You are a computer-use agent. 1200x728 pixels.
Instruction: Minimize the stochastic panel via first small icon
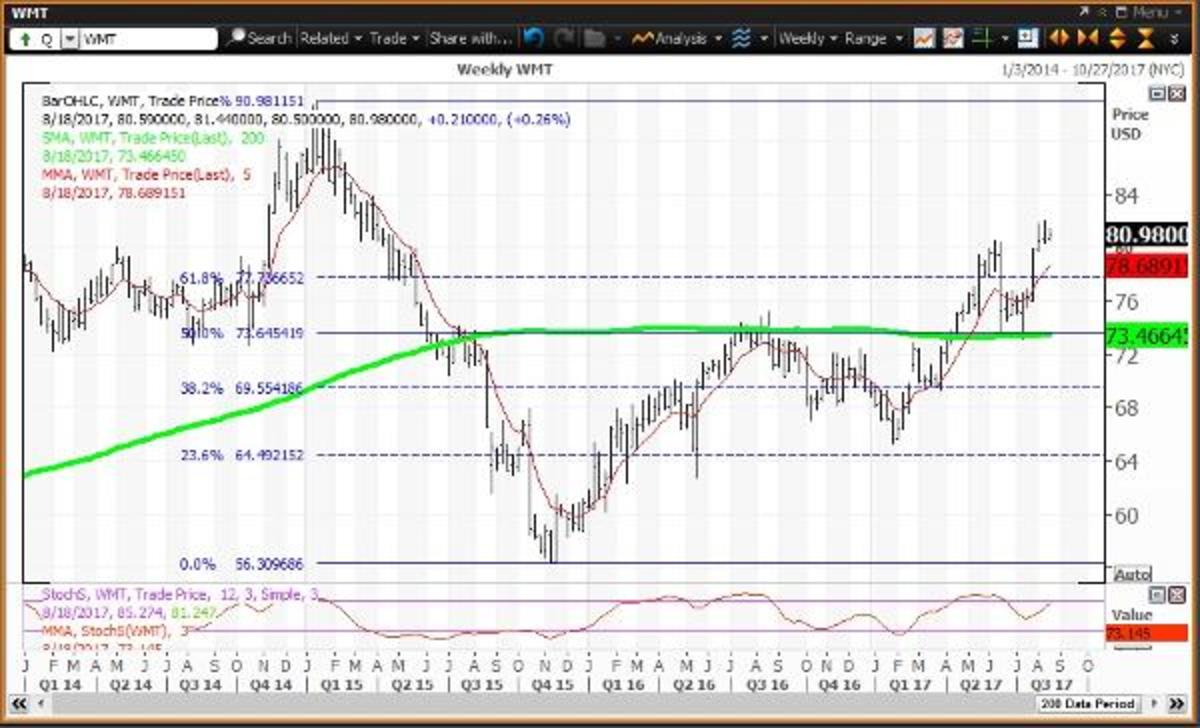(1156, 593)
